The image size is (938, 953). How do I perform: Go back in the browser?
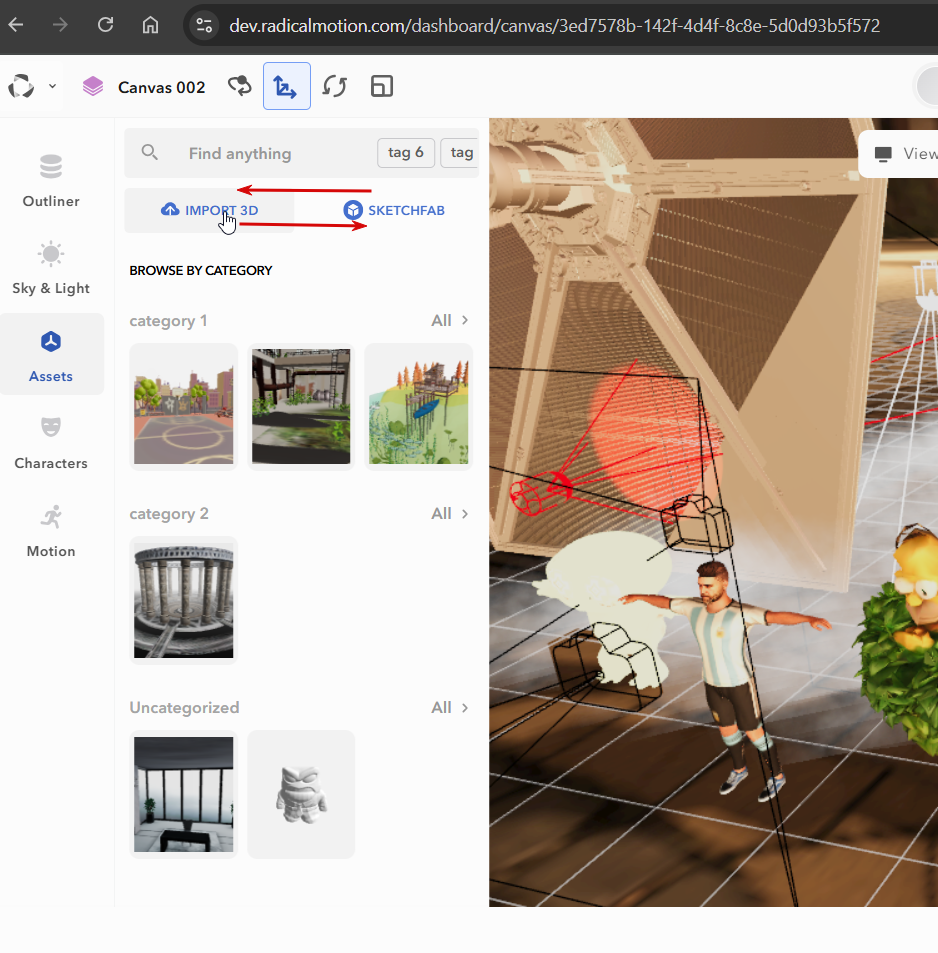(16, 25)
